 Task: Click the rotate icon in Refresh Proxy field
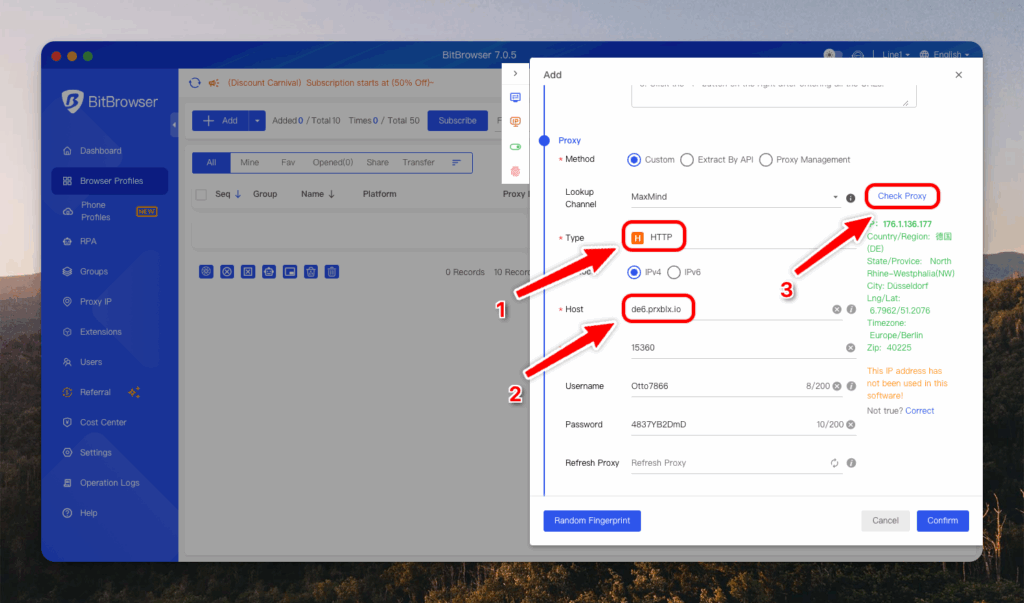834,463
